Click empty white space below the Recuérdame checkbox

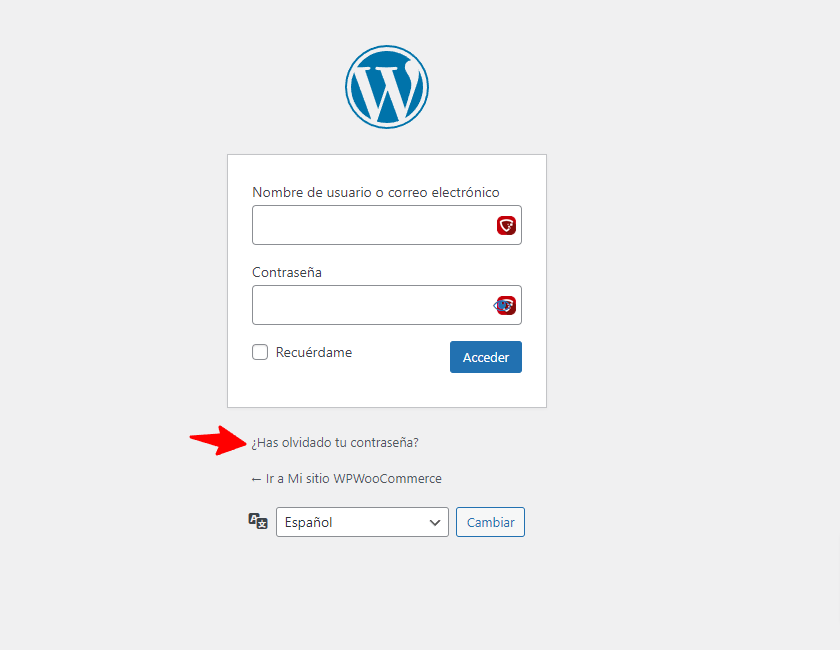pyautogui.click(x=321, y=387)
